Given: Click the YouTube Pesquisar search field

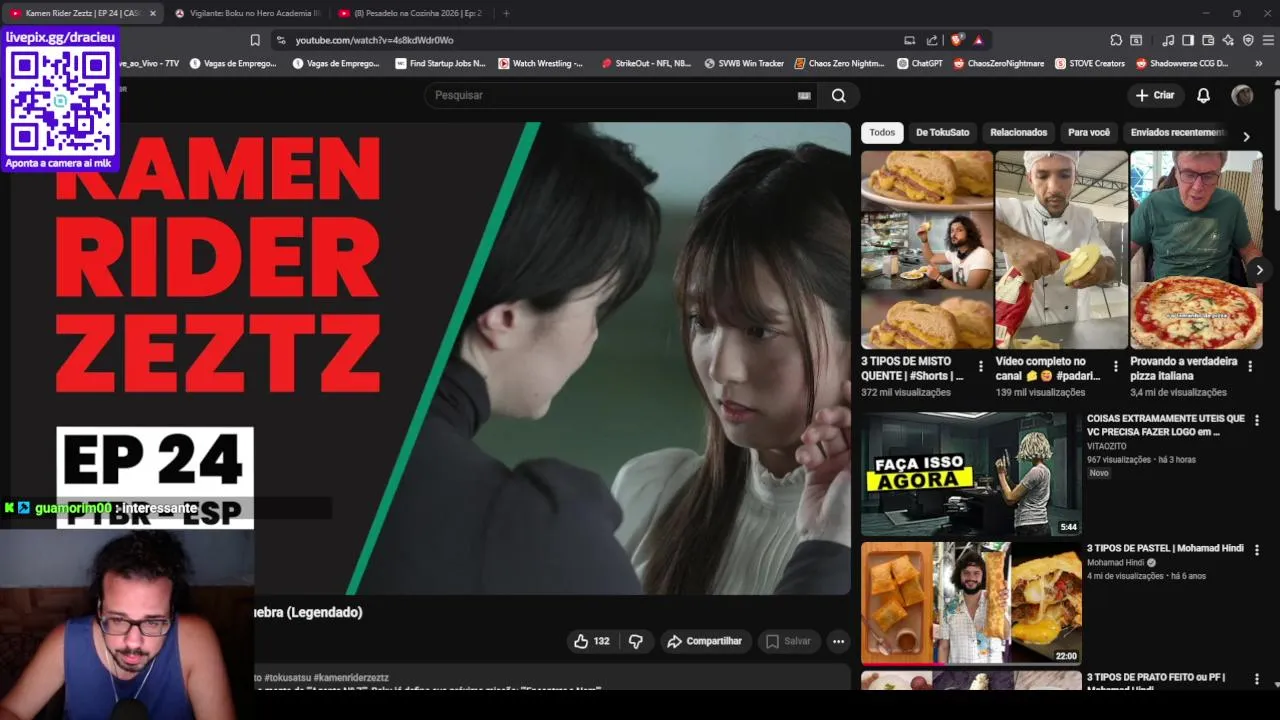Looking at the screenshot, I should 620,95.
